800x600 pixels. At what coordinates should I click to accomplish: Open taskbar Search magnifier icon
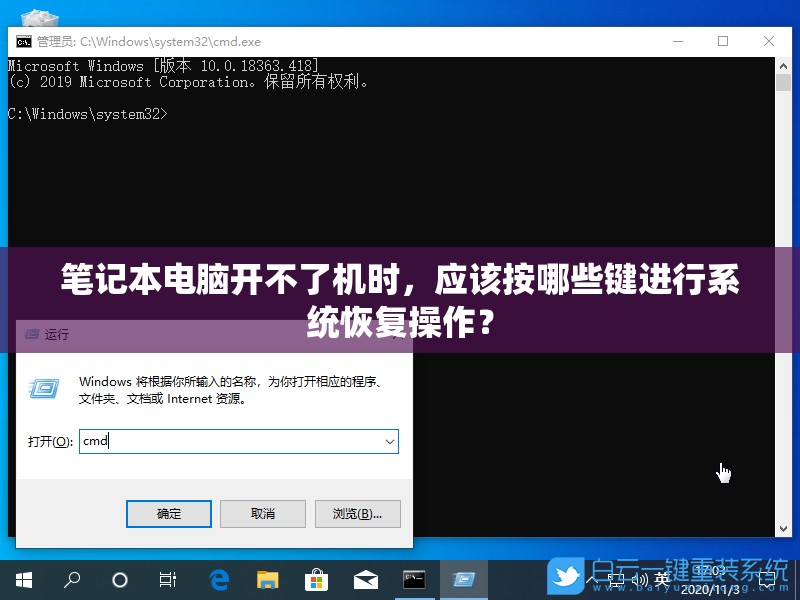pos(72,580)
